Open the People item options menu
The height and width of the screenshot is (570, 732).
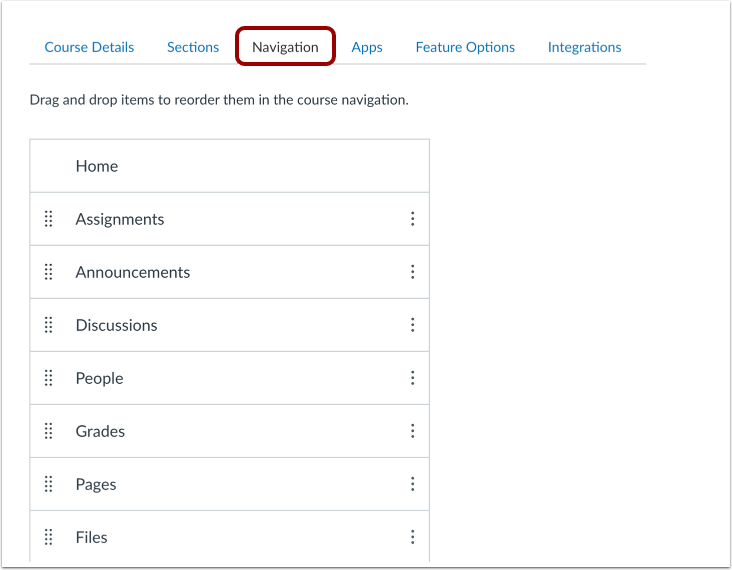(x=412, y=378)
